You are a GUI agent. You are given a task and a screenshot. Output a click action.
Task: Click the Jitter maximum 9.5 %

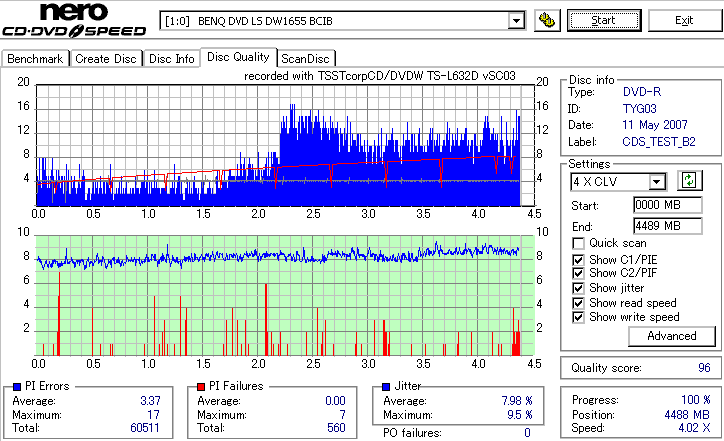(519, 415)
